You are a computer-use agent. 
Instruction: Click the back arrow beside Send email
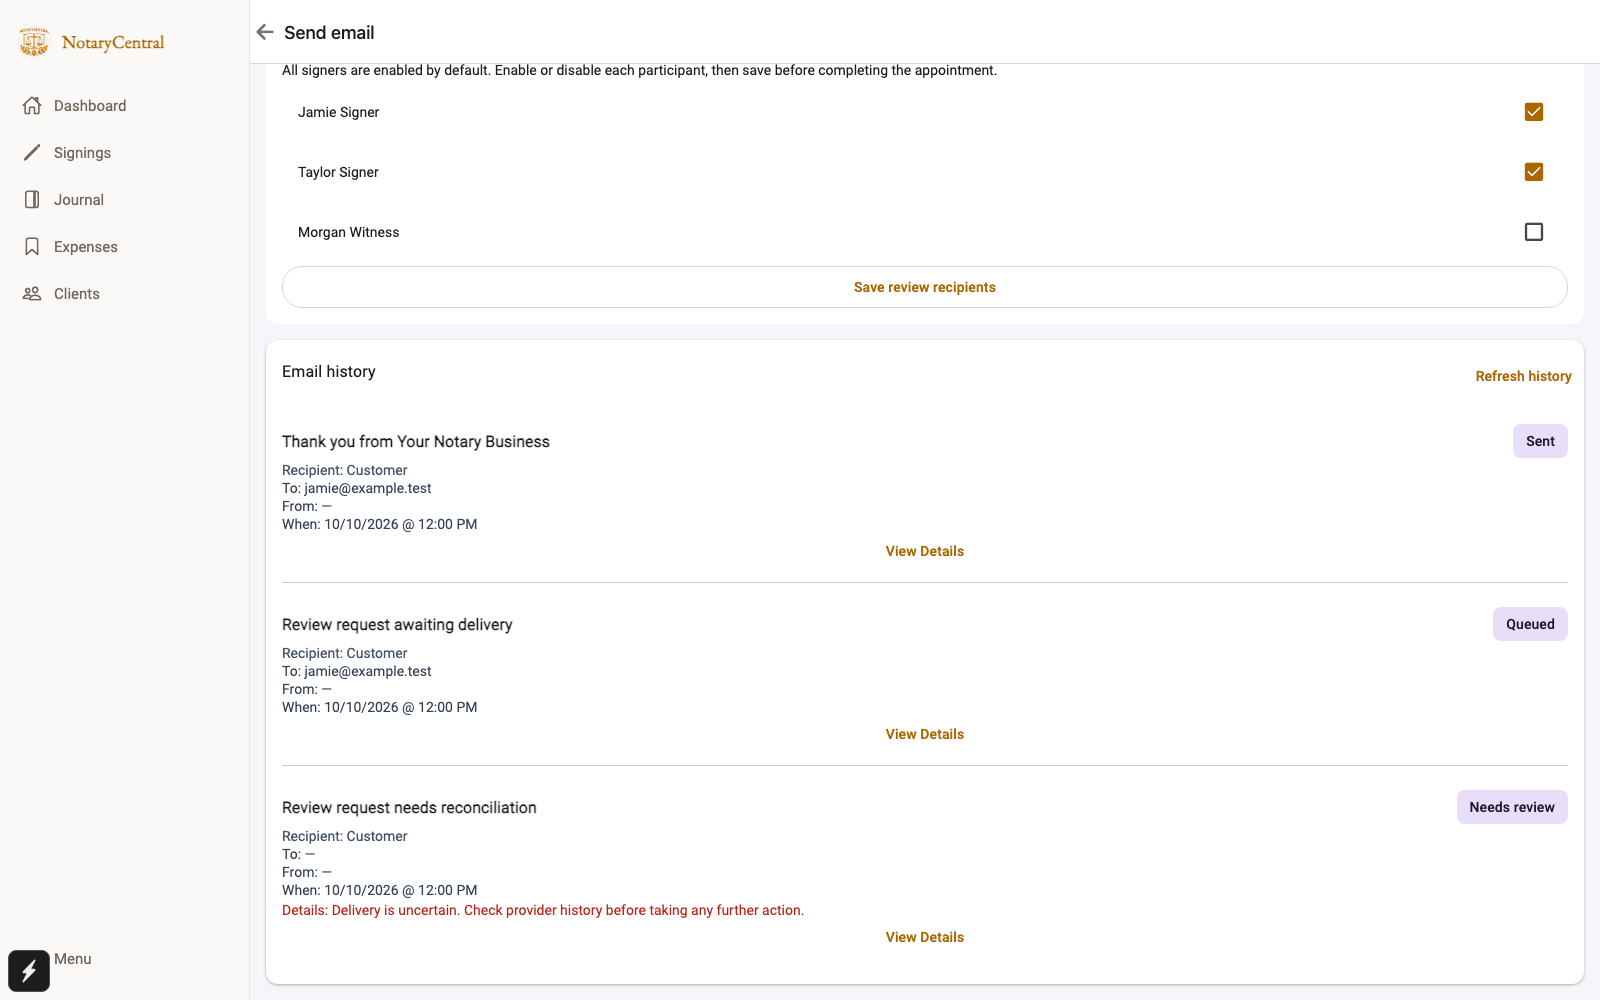(265, 32)
